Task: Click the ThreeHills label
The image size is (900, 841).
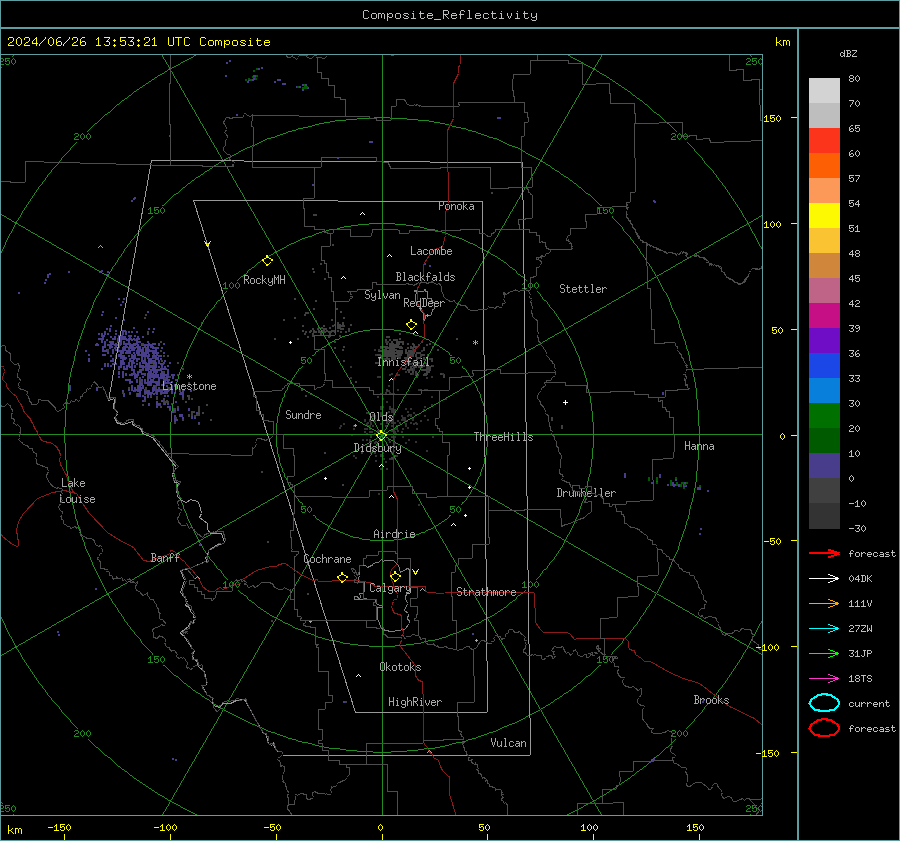Action: pos(503,437)
